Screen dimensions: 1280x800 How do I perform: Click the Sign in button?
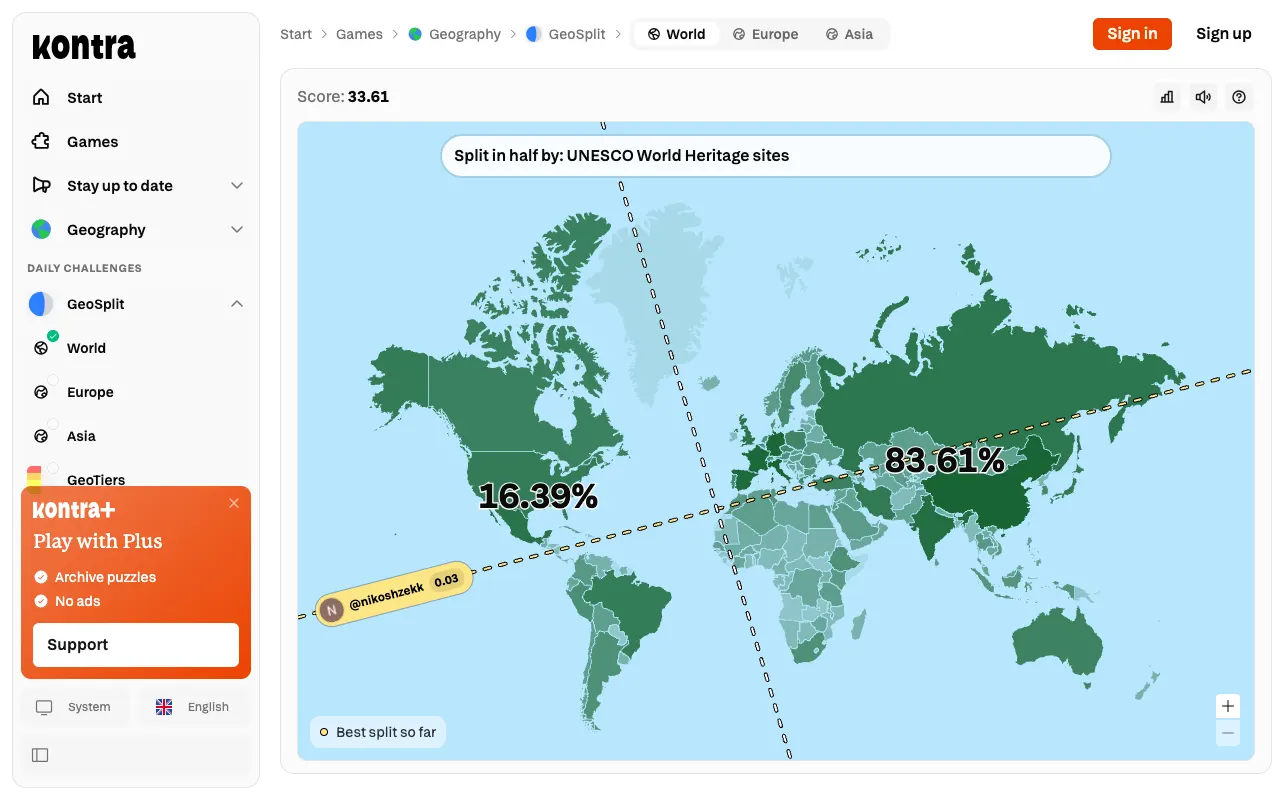pos(1132,34)
